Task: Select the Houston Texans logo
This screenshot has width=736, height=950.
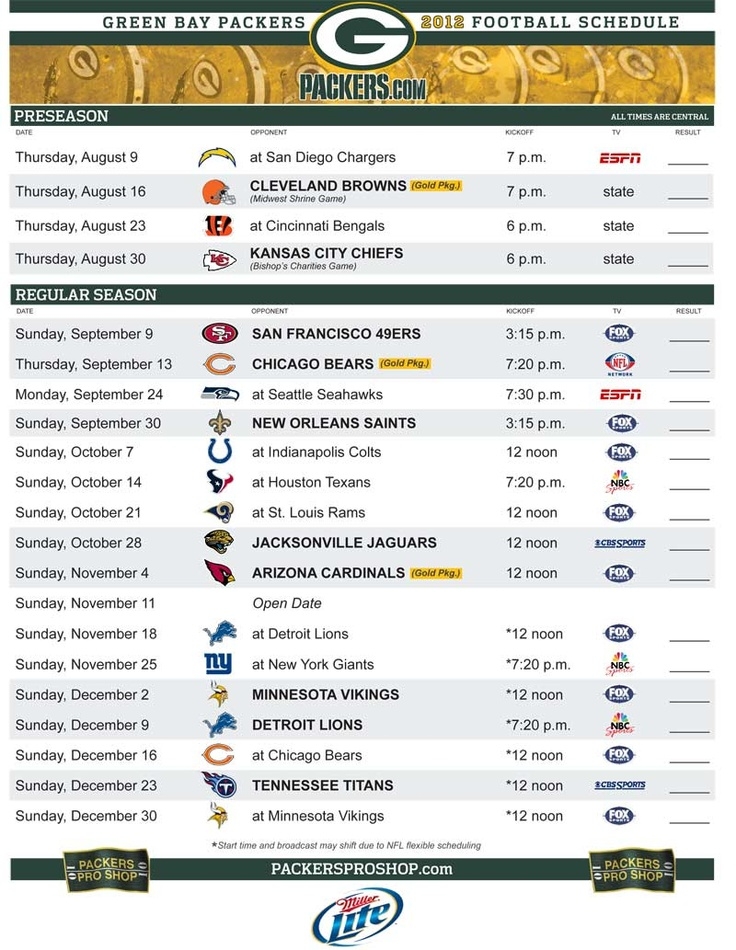Action: [x=219, y=482]
